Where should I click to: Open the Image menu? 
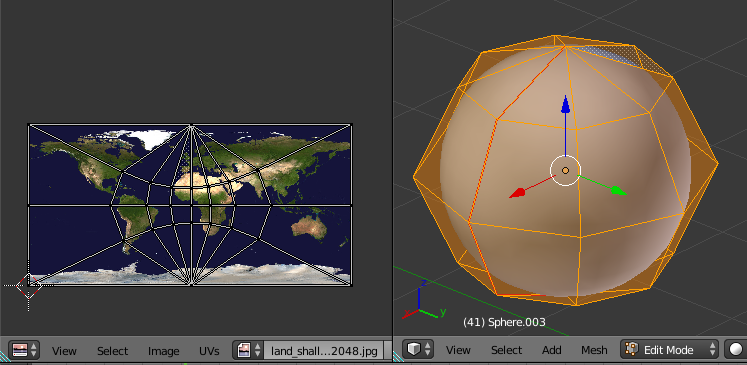(x=163, y=351)
